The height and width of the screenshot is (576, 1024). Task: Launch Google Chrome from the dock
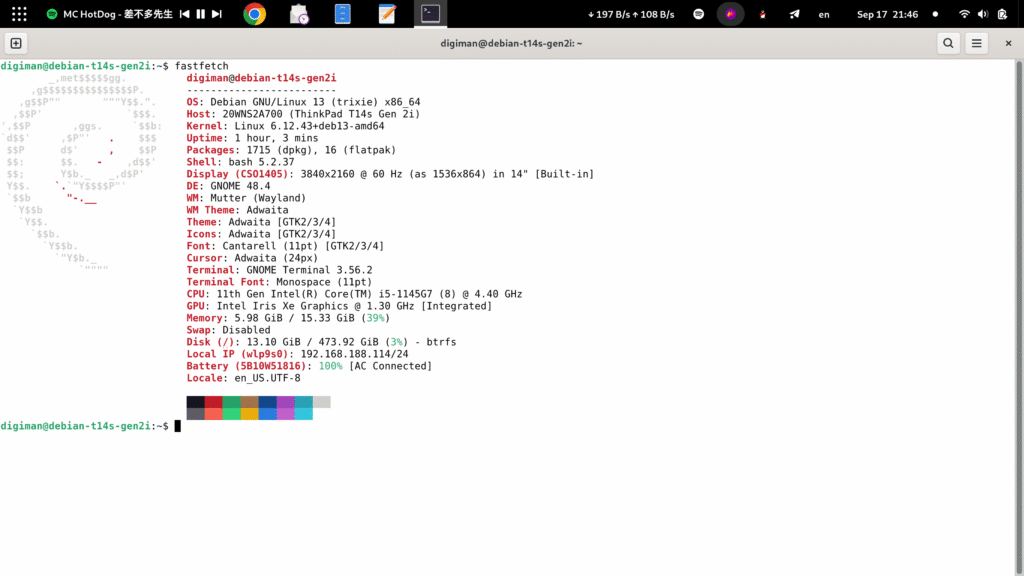tap(255, 14)
